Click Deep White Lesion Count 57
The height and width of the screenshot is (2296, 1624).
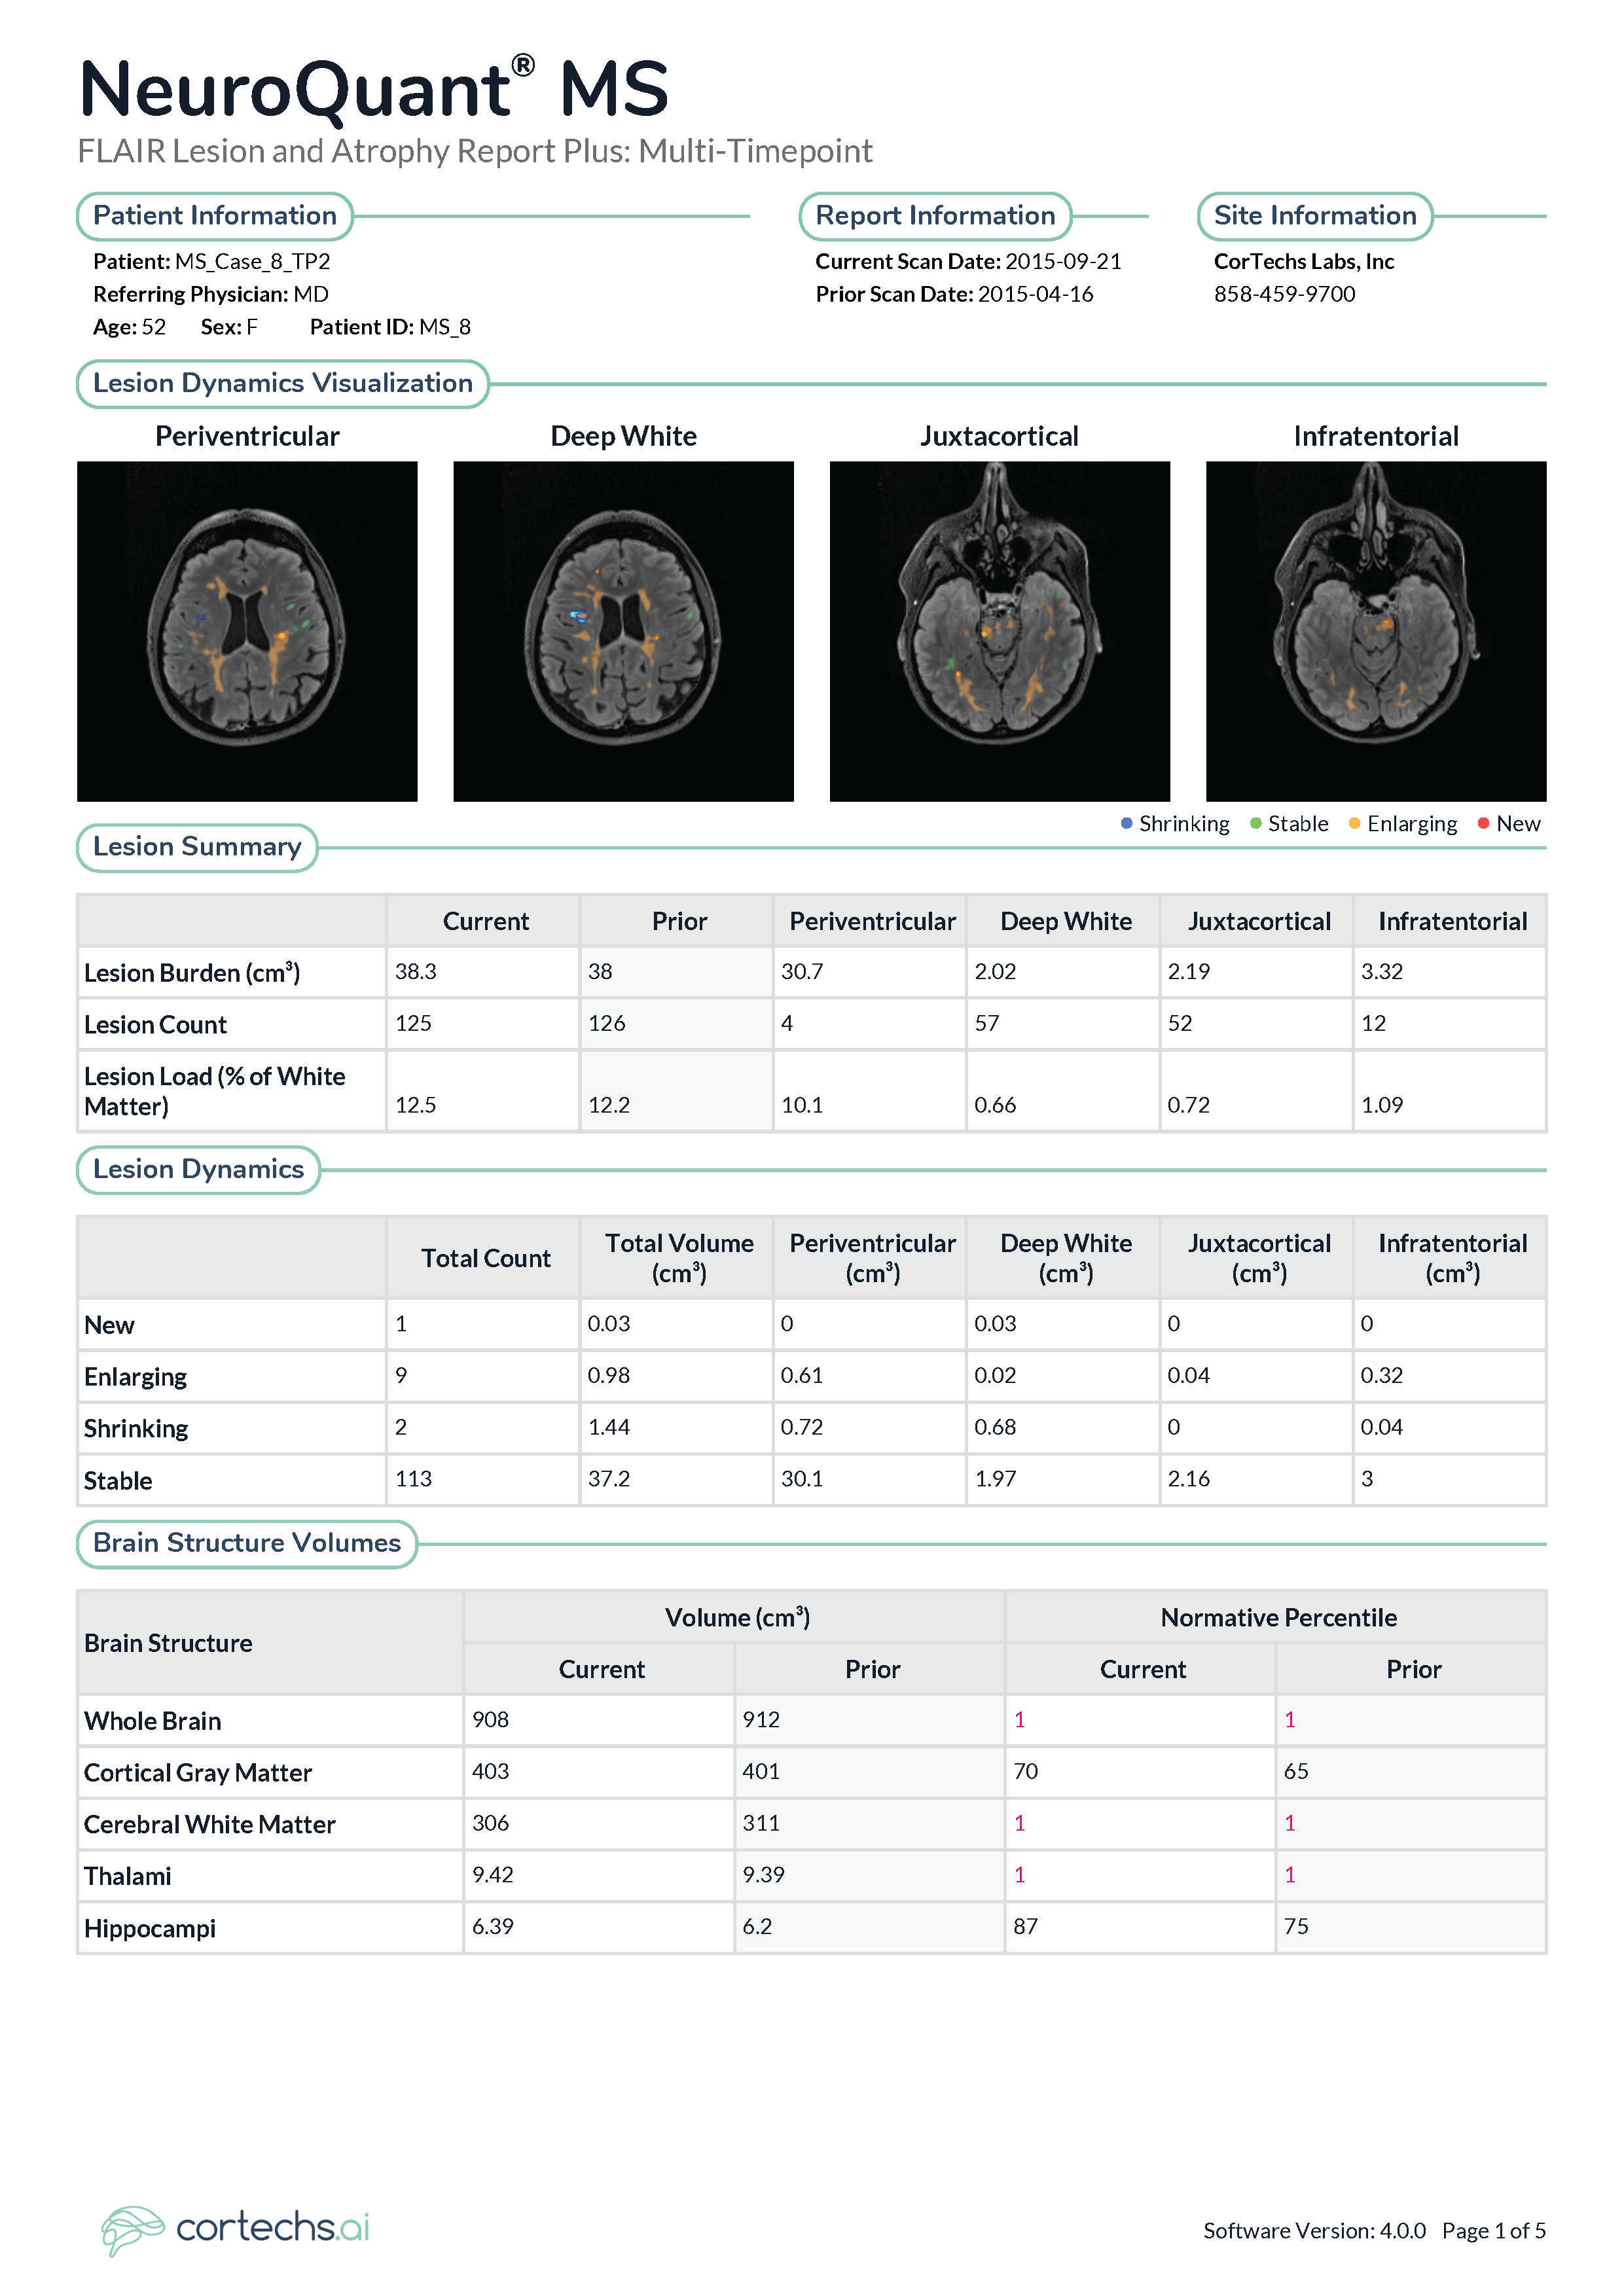point(987,1024)
